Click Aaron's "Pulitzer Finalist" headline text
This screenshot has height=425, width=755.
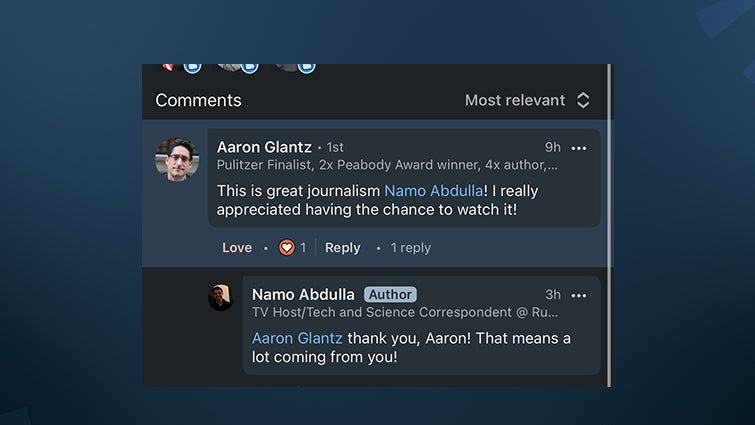pyautogui.click(x=387, y=165)
